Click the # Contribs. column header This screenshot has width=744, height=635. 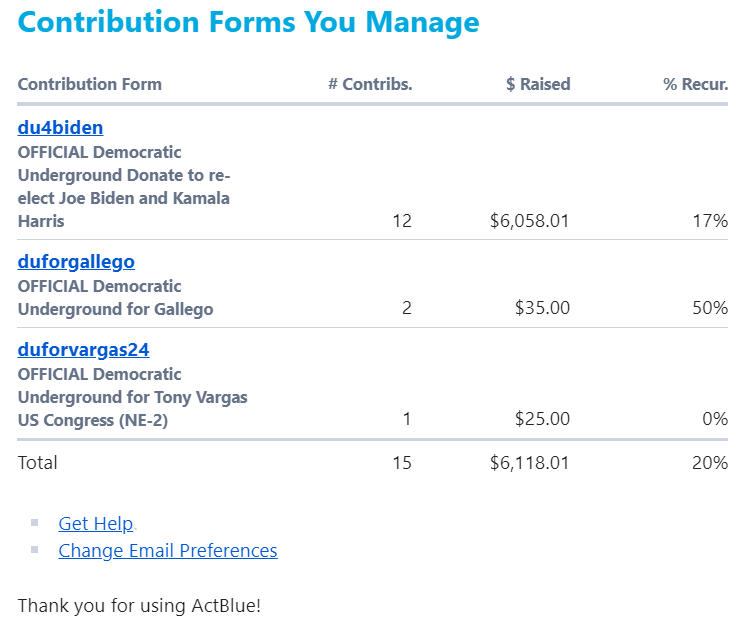pyautogui.click(x=370, y=85)
